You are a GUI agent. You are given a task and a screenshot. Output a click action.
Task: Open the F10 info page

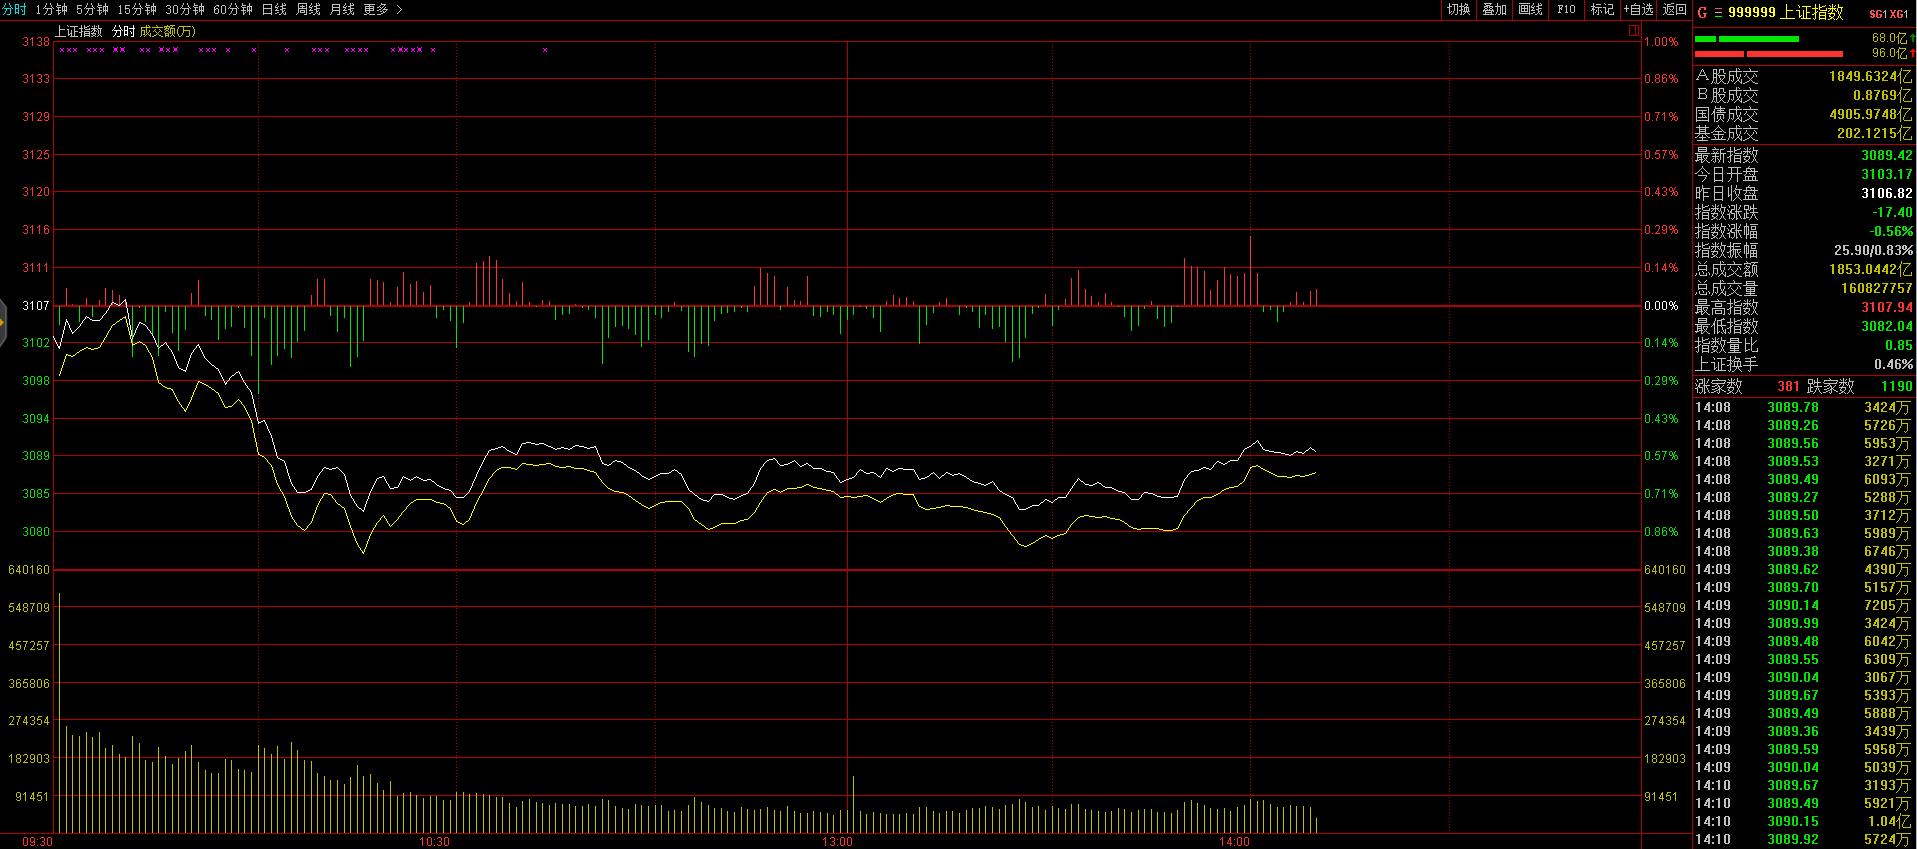(1566, 9)
